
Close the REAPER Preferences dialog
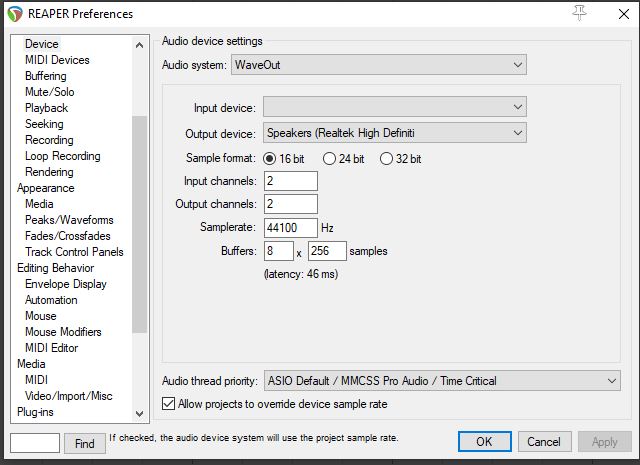click(x=623, y=14)
